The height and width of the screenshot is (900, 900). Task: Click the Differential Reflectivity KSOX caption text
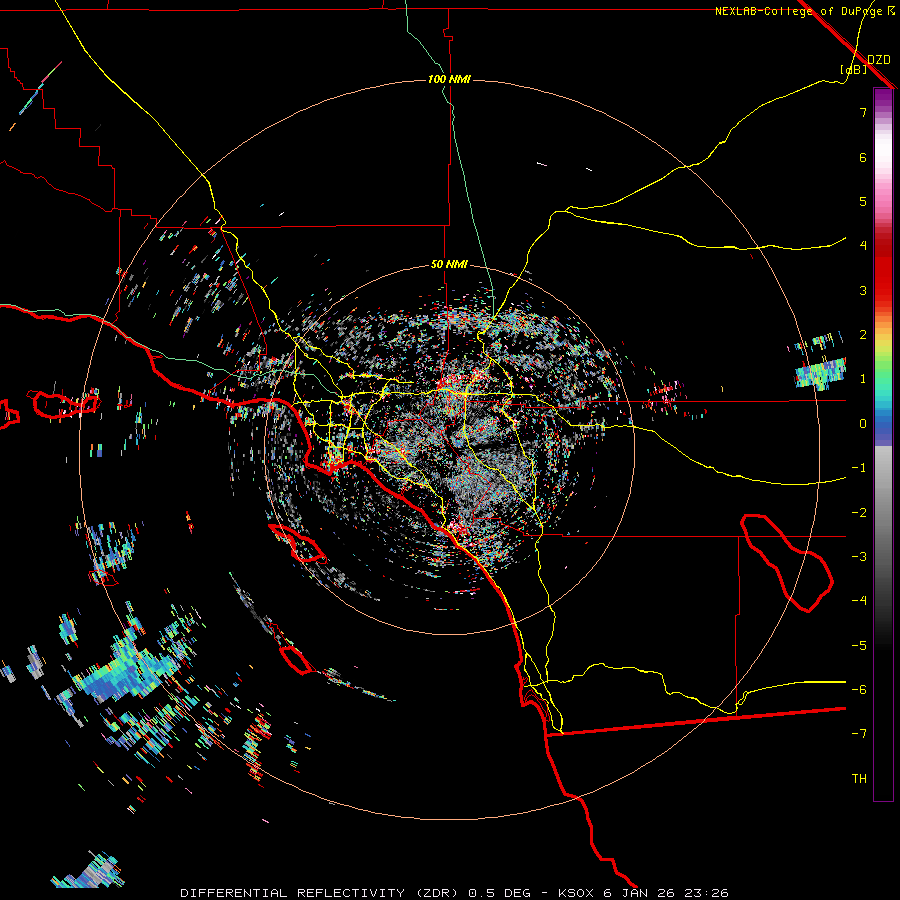pos(455,893)
